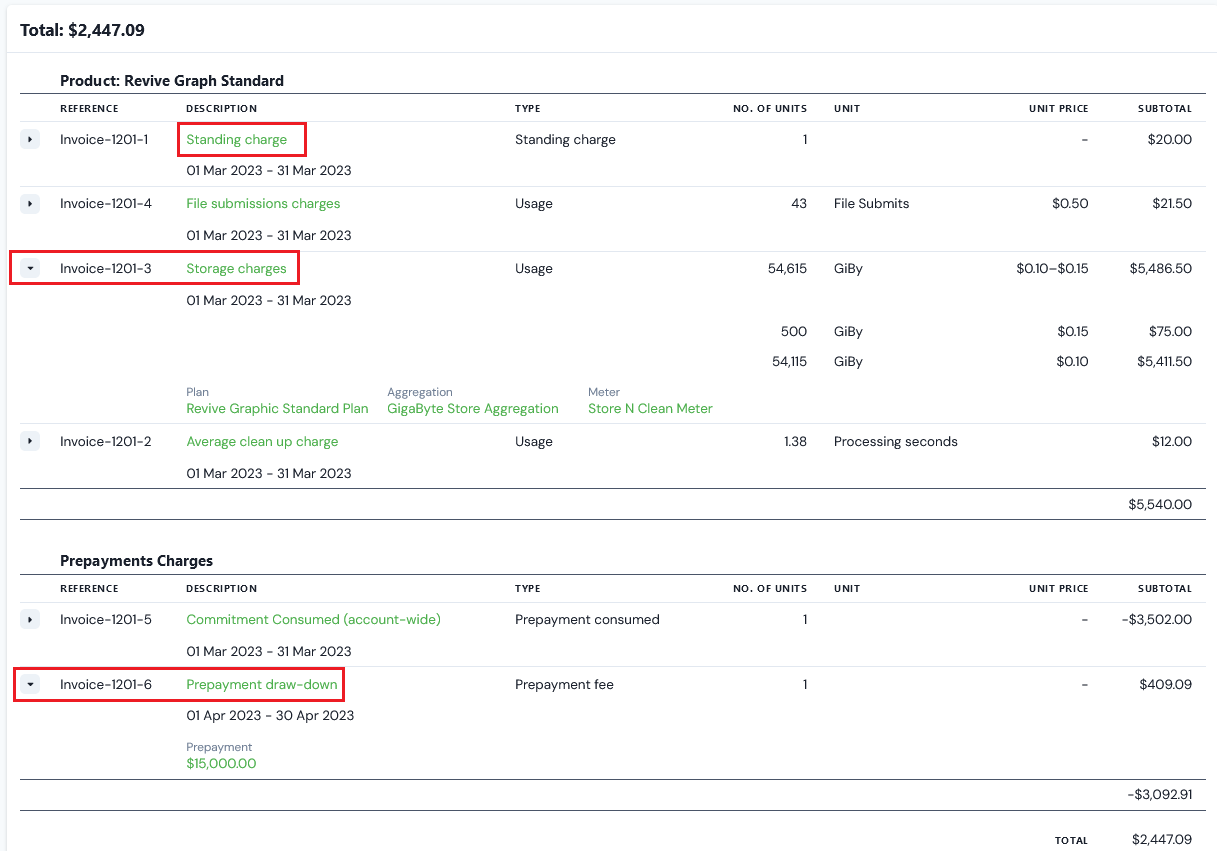
Task: Open the Prepayment draw-down link
Action: click(x=262, y=684)
